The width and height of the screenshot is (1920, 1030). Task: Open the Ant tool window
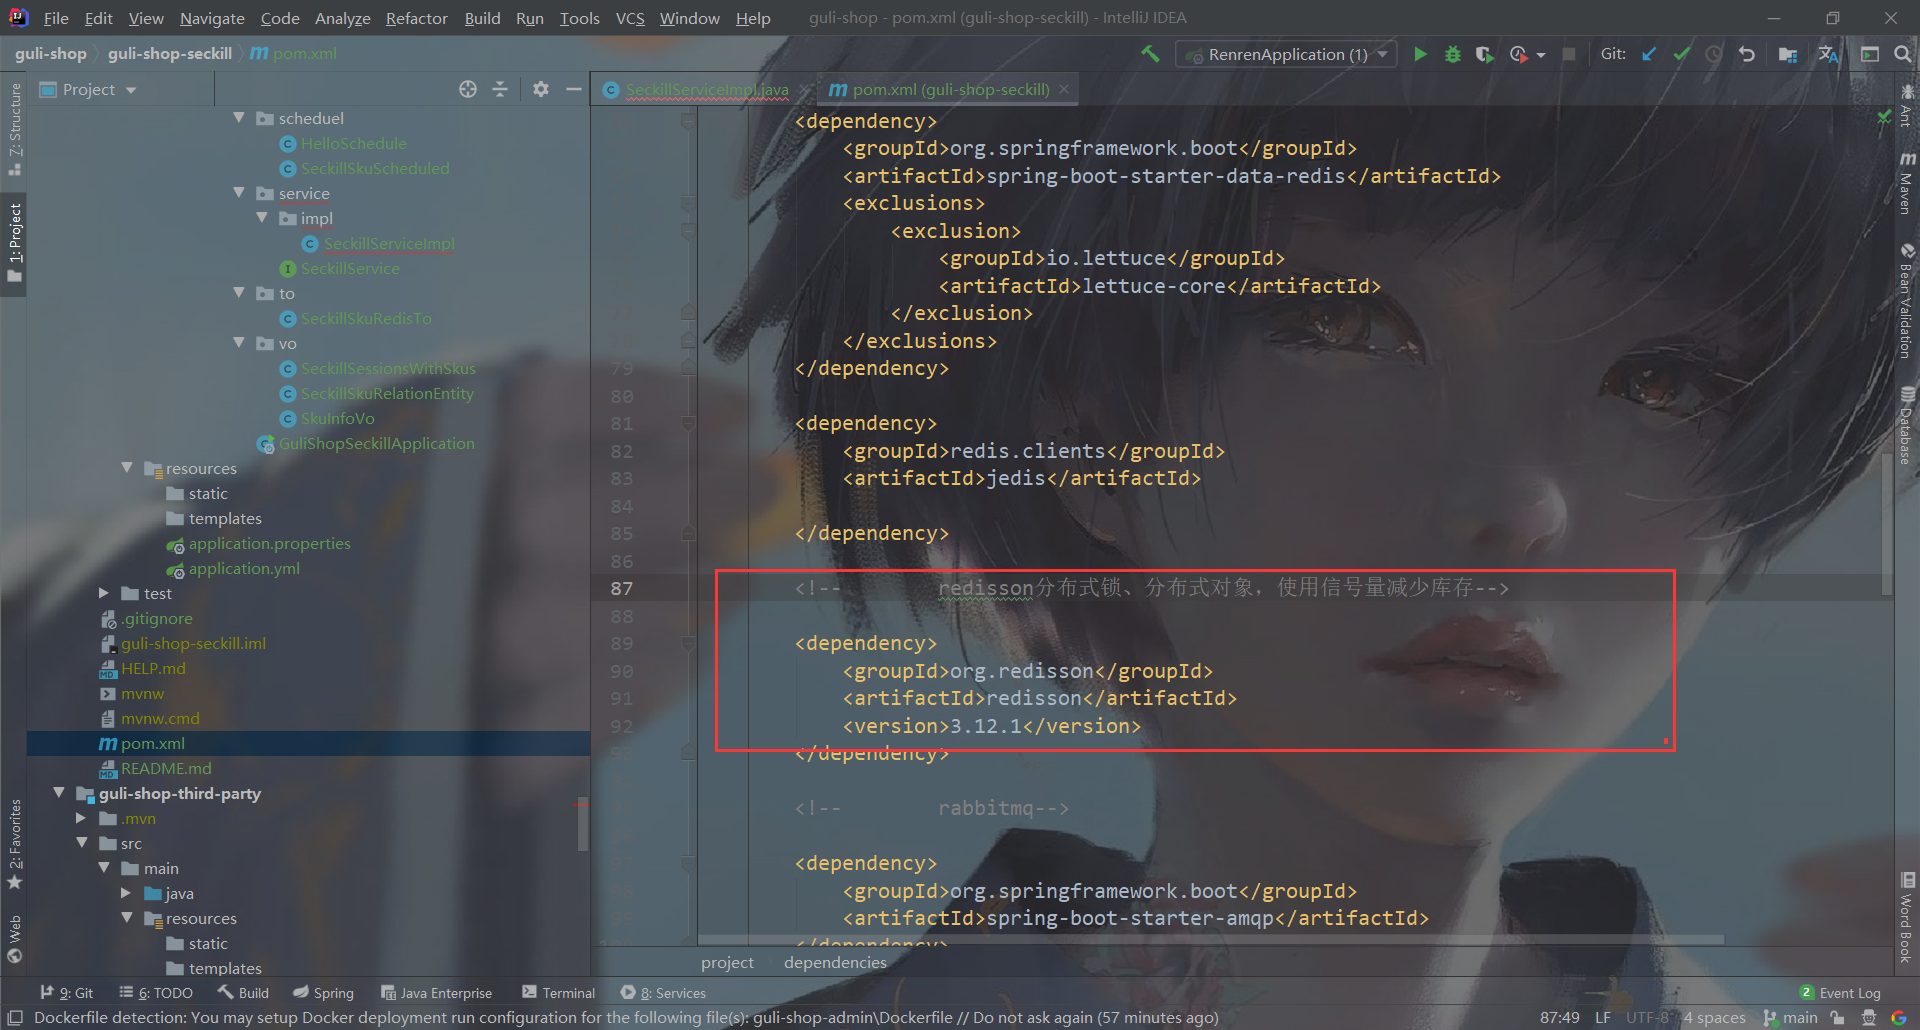(x=1906, y=107)
